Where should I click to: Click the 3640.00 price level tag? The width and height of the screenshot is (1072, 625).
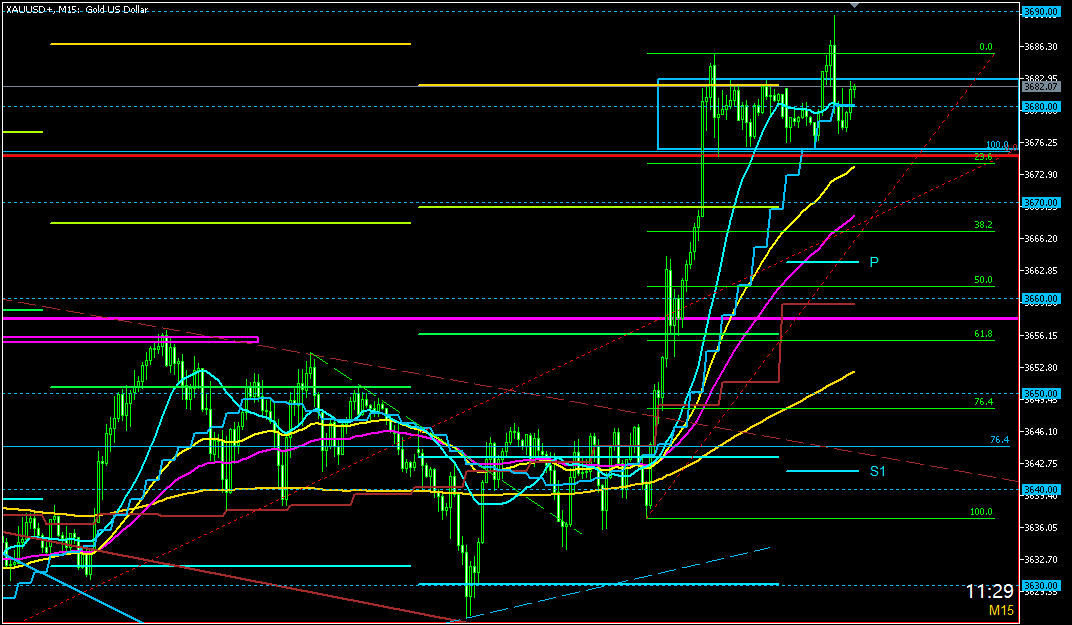click(1041, 489)
